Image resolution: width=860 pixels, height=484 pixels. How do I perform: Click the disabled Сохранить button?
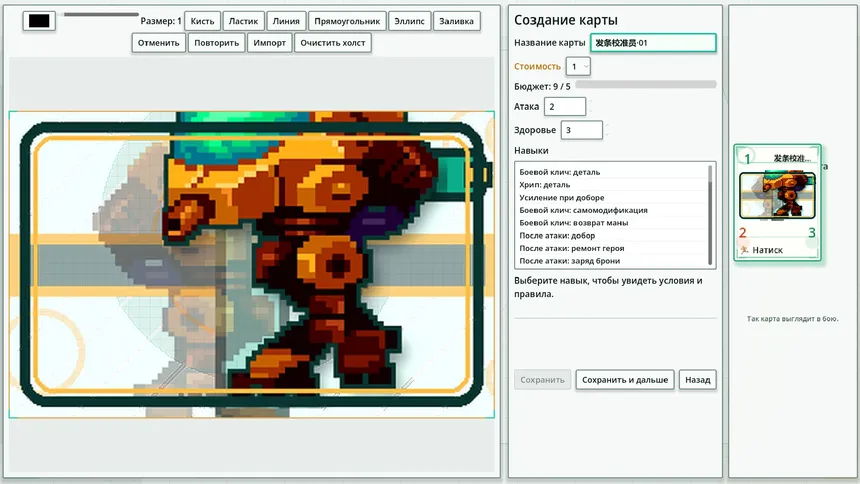coord(542,380)
